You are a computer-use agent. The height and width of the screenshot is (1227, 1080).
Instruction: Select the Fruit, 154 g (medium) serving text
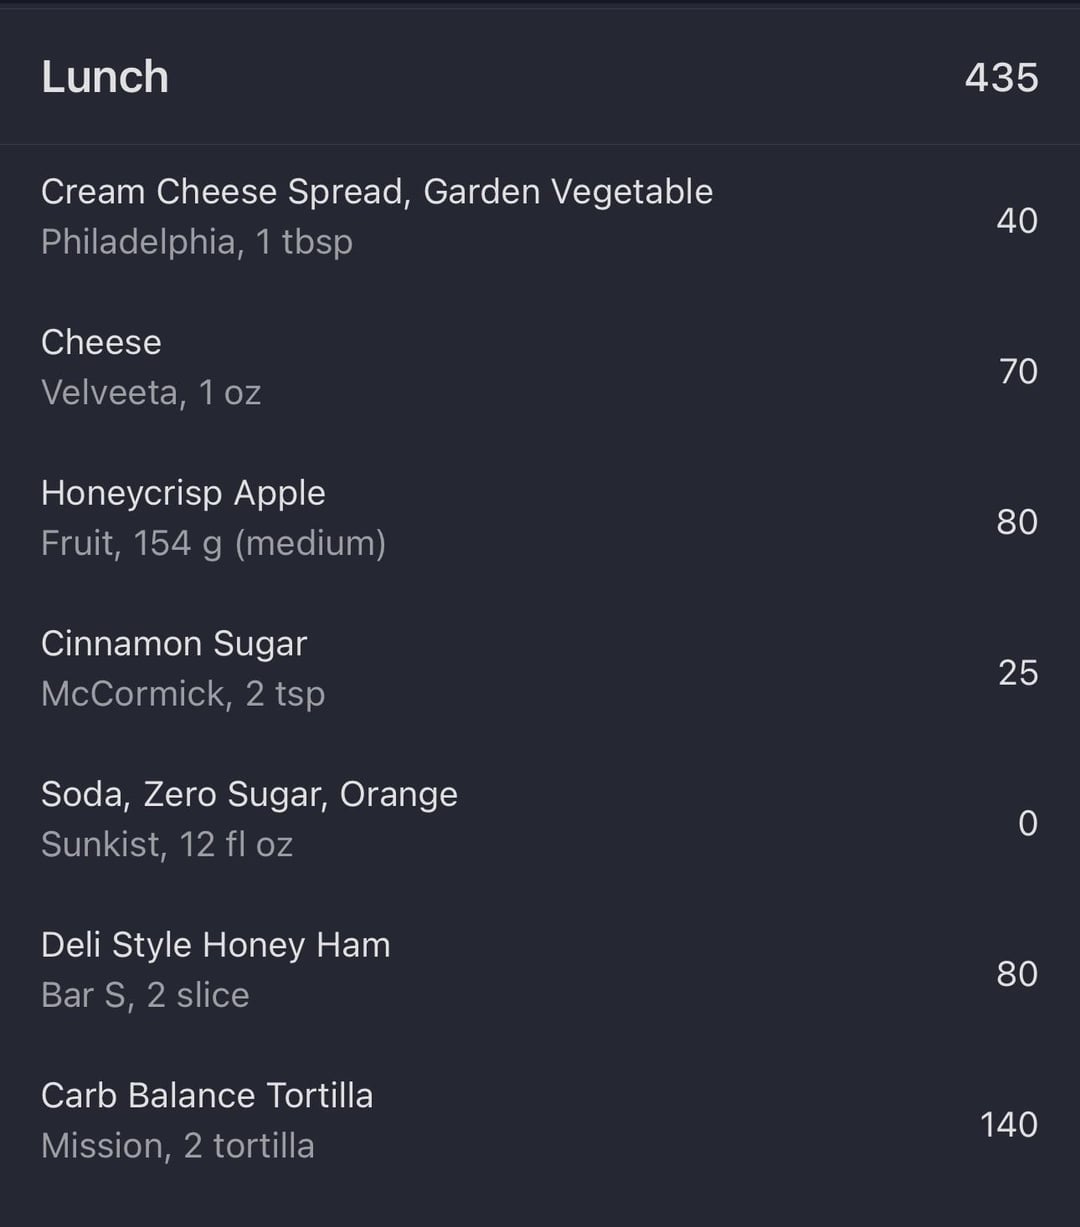click(213, 543)
